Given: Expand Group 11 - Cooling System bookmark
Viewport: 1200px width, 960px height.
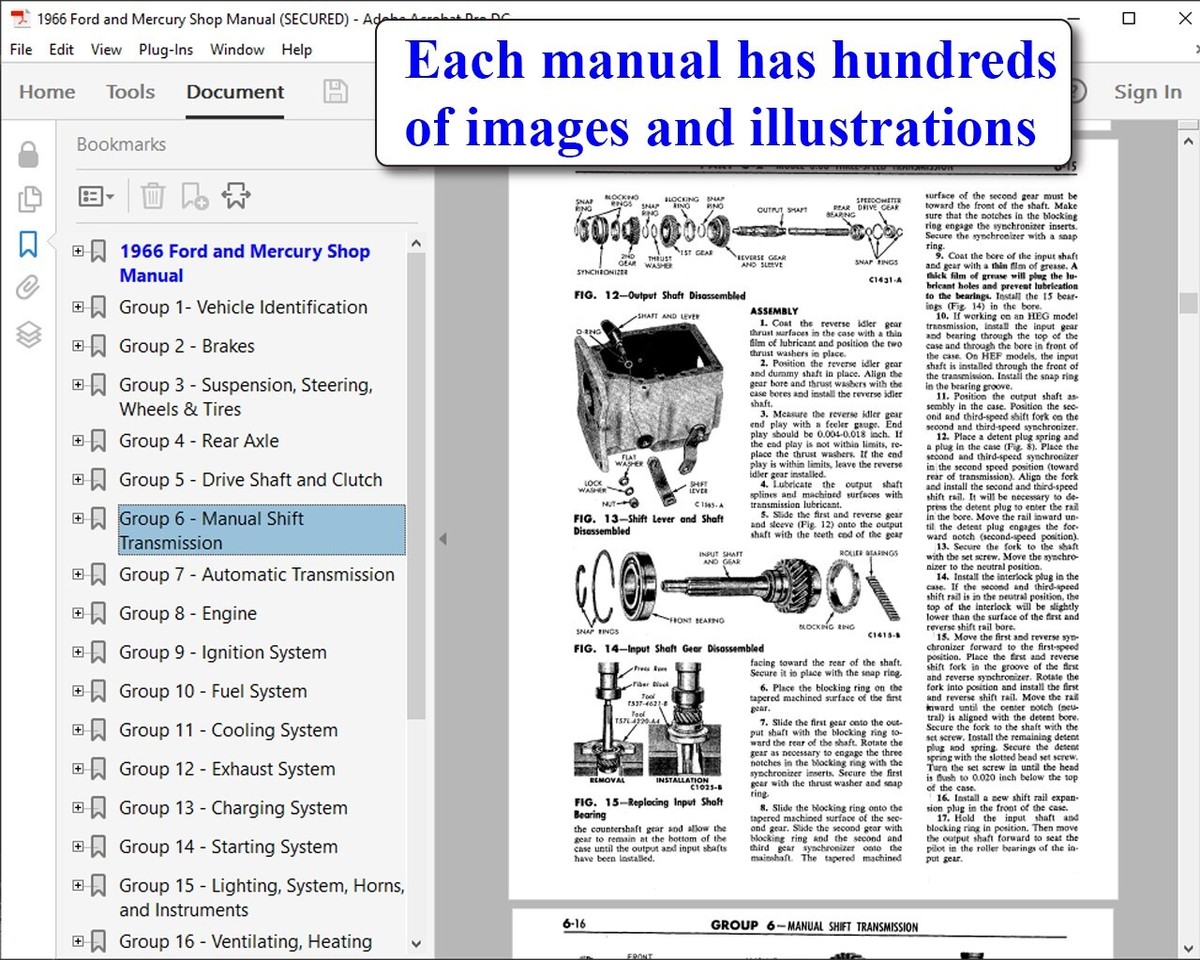Looking at the screenshot, I should tap(78, 729).
